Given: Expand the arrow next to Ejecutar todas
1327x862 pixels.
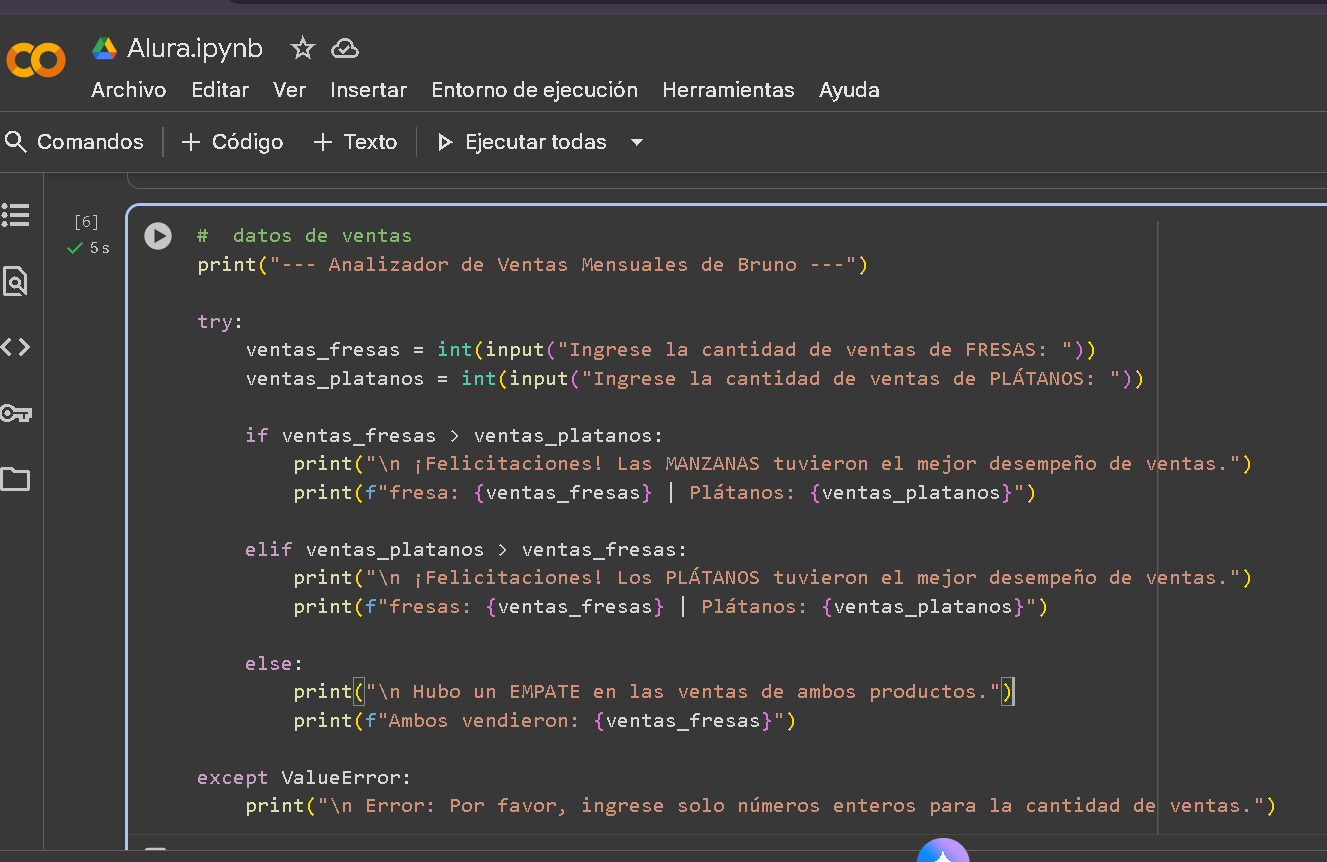Looking at the screenshot, I should (x=637, y=142).
